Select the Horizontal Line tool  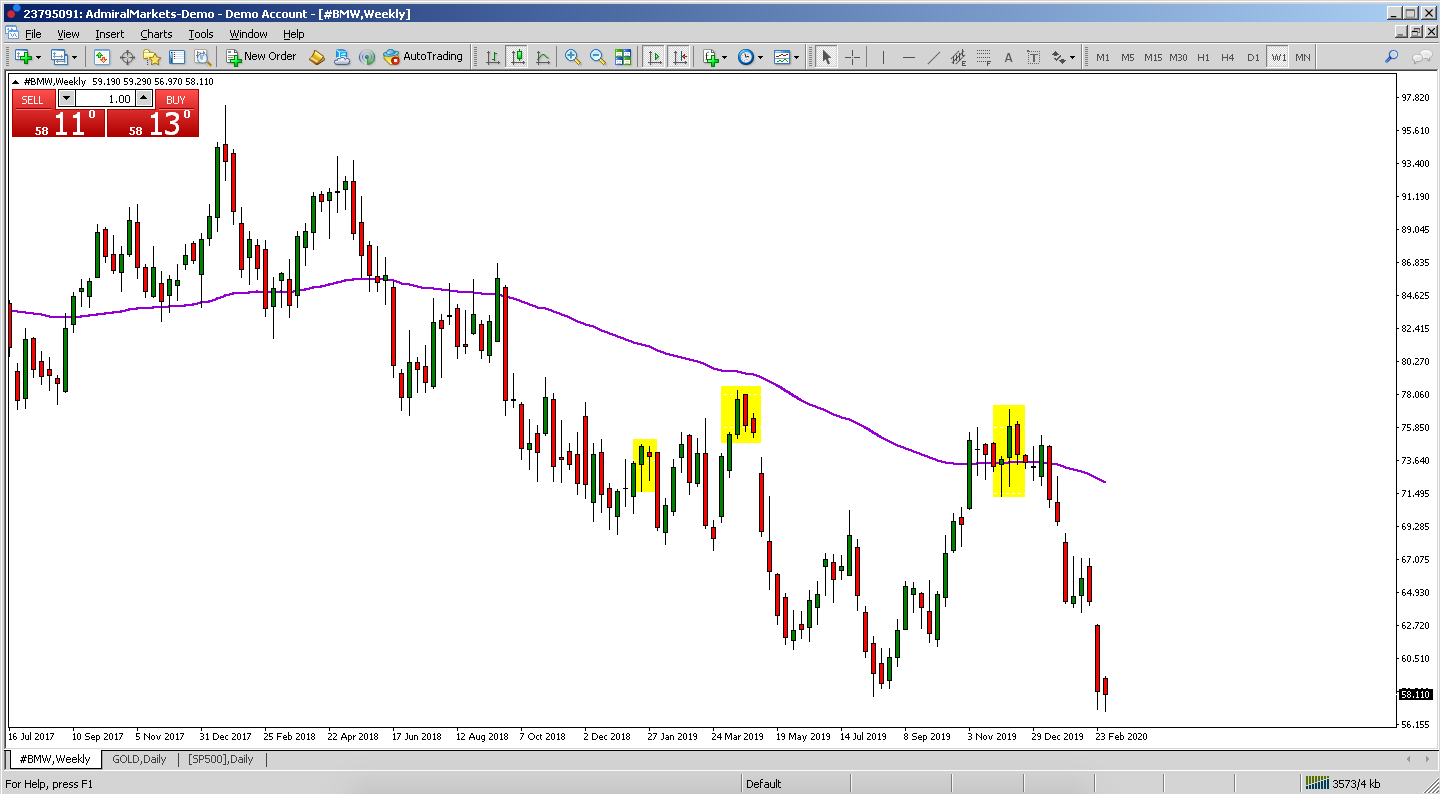coord(909,57)
